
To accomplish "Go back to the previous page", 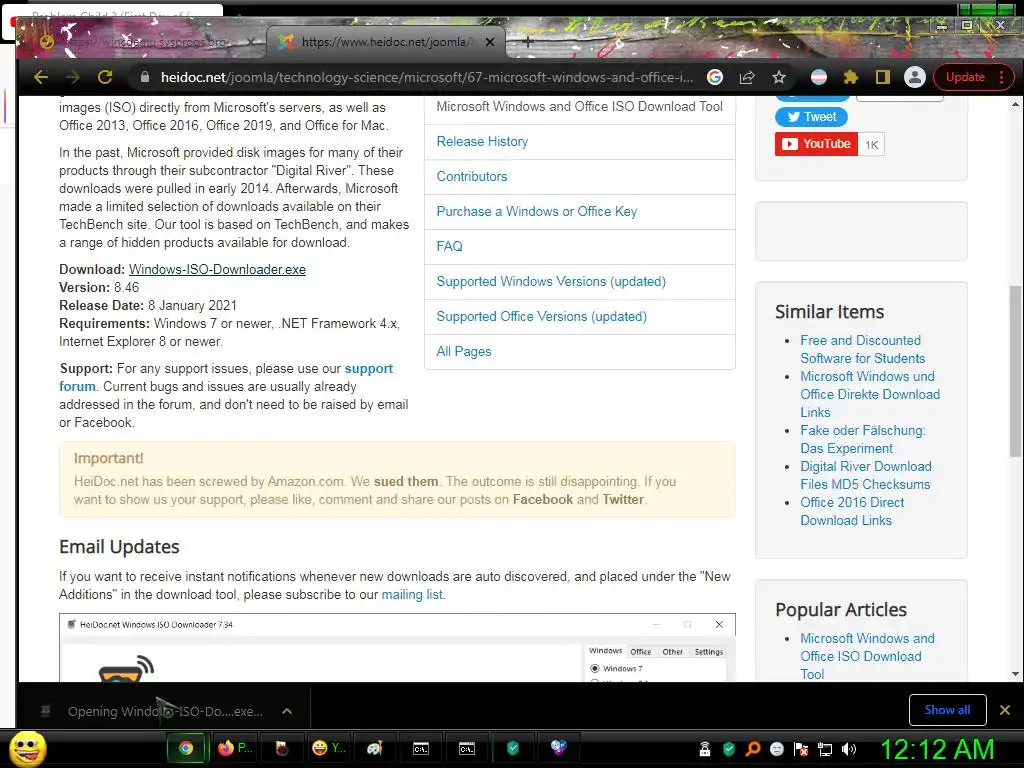I will tap(41, 77).
